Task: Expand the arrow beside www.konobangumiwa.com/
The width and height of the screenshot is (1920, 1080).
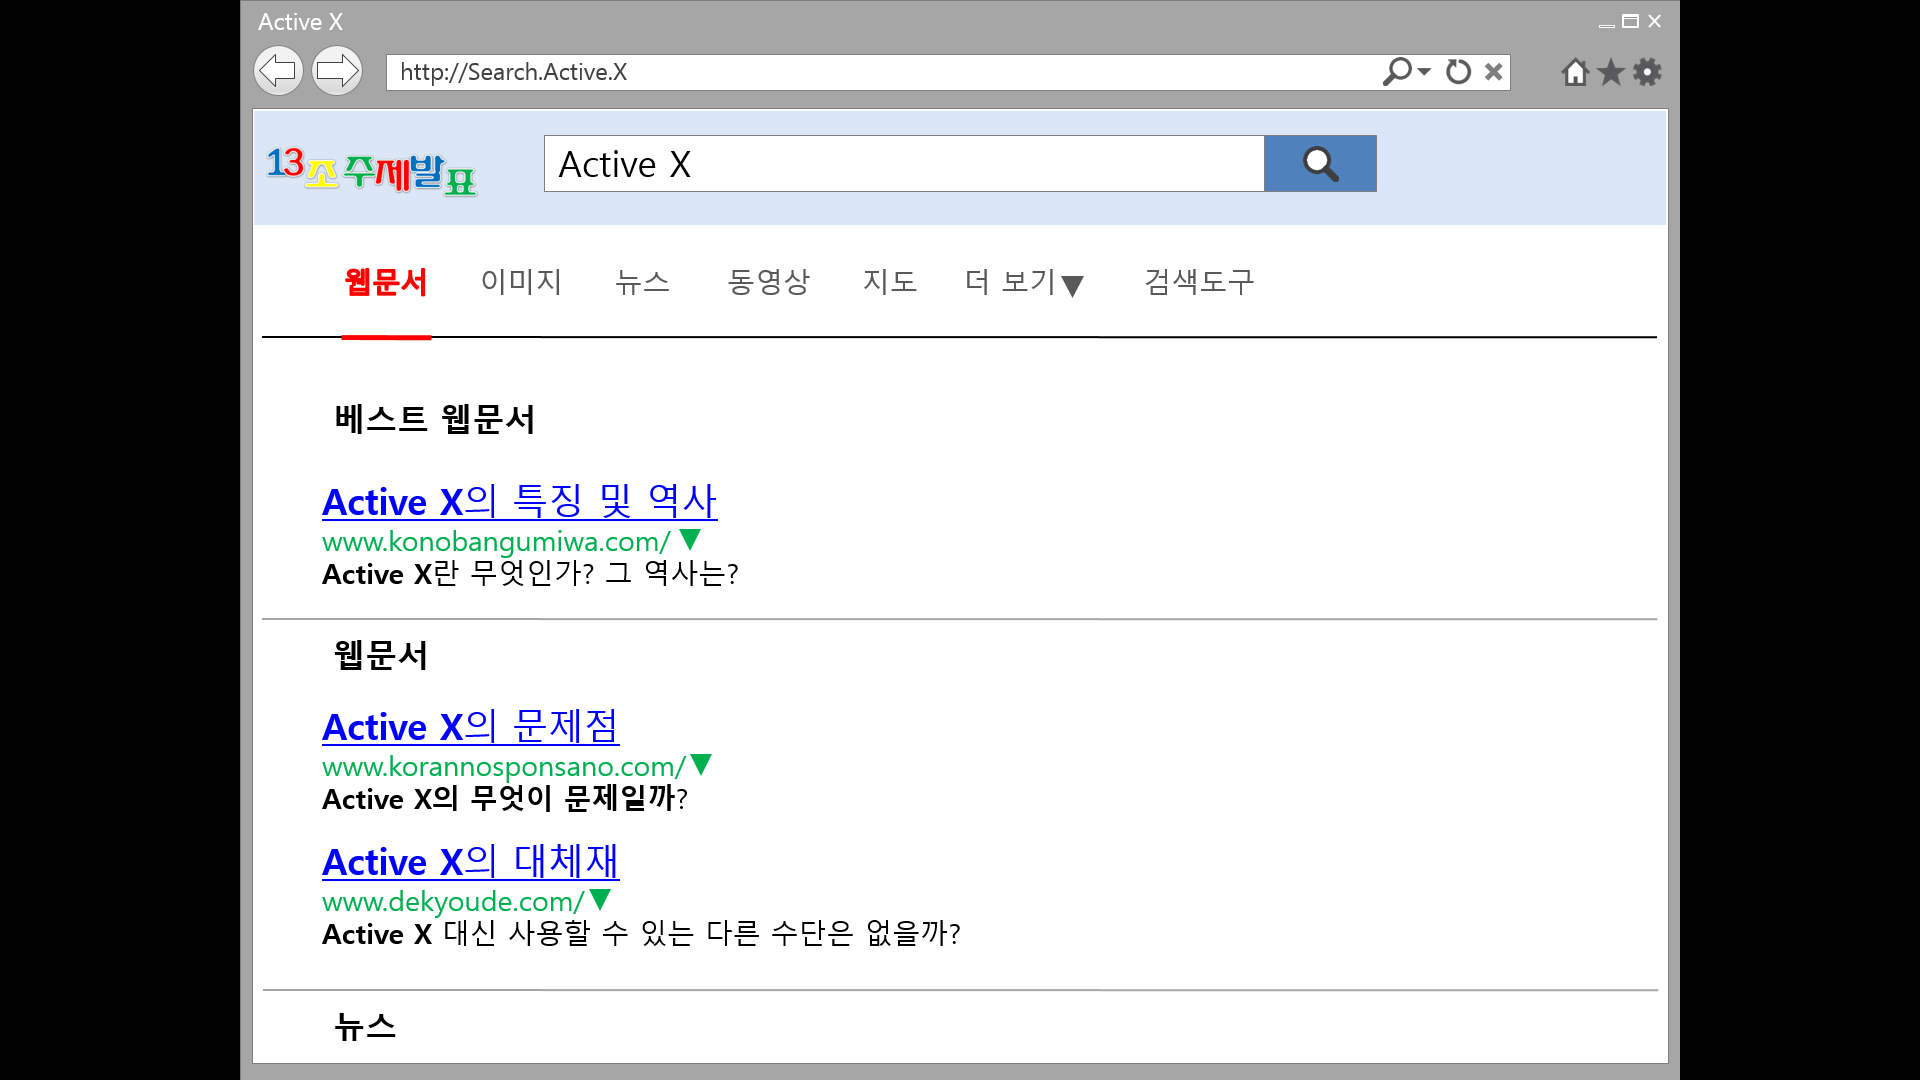Action: [x=690, y=540]
